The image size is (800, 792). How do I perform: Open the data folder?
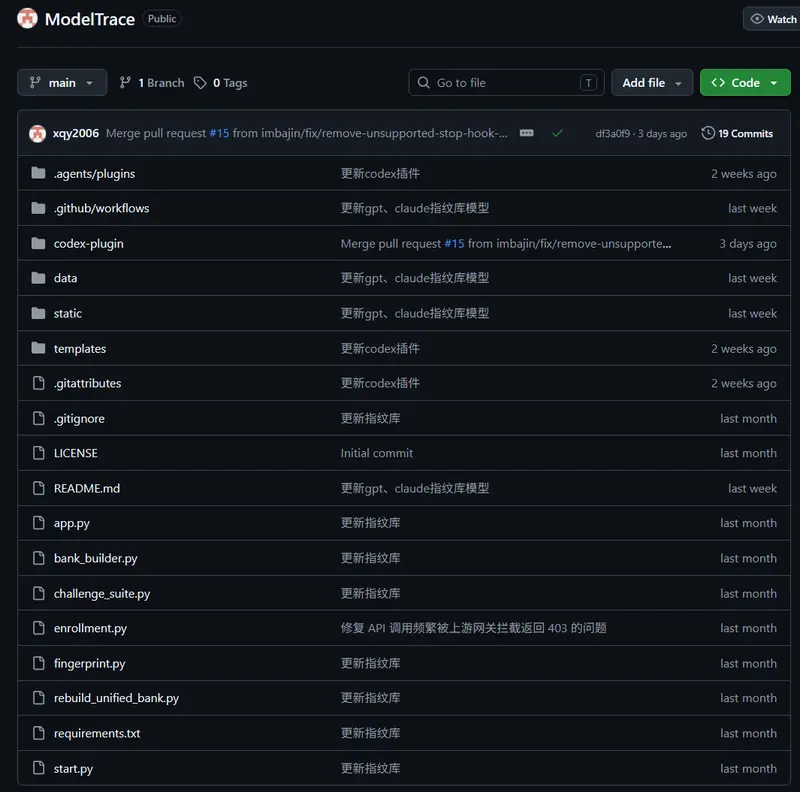coord(65,278)
